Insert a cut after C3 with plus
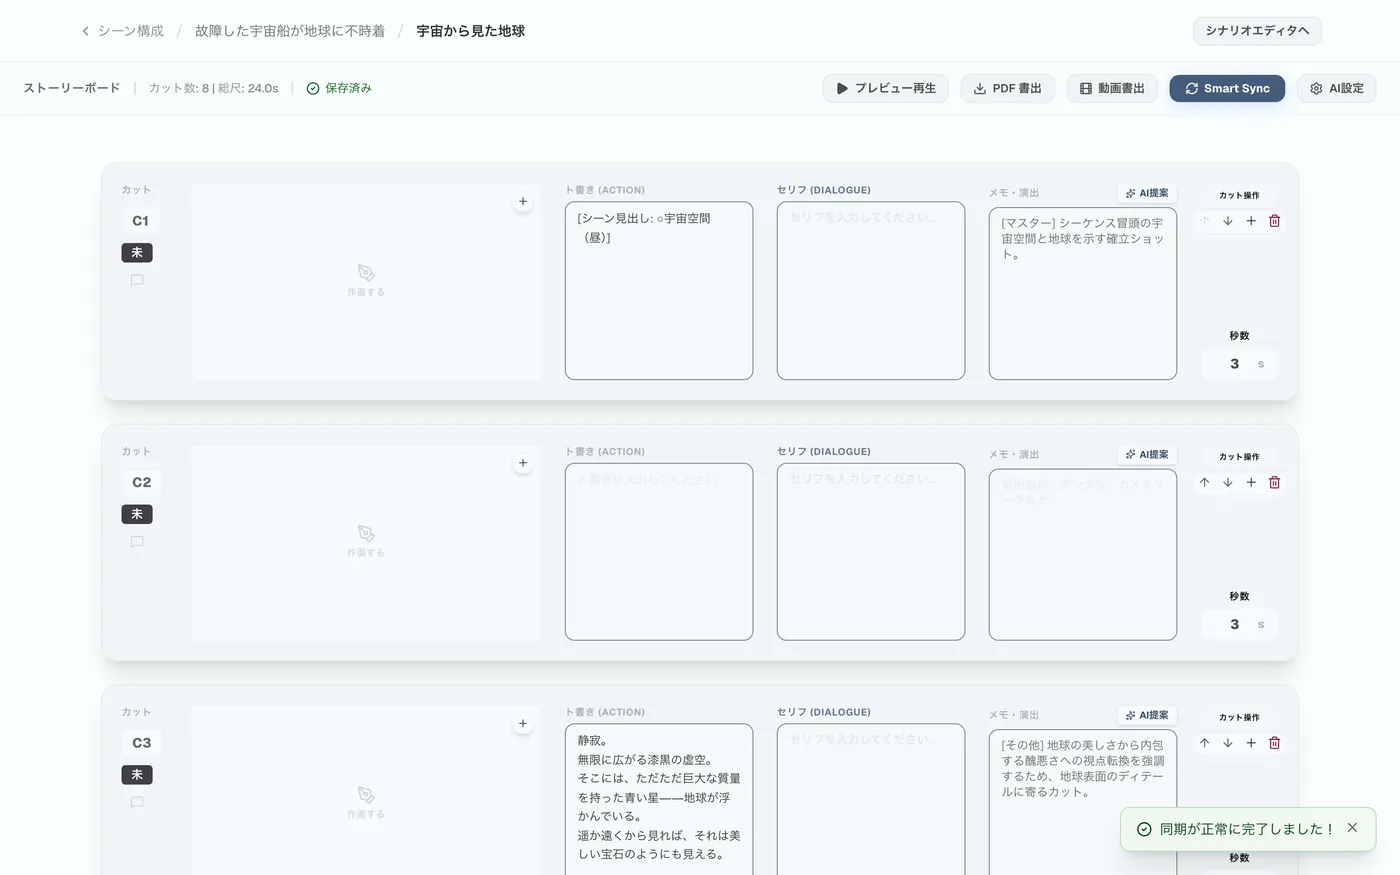 tap(1251, 743)
